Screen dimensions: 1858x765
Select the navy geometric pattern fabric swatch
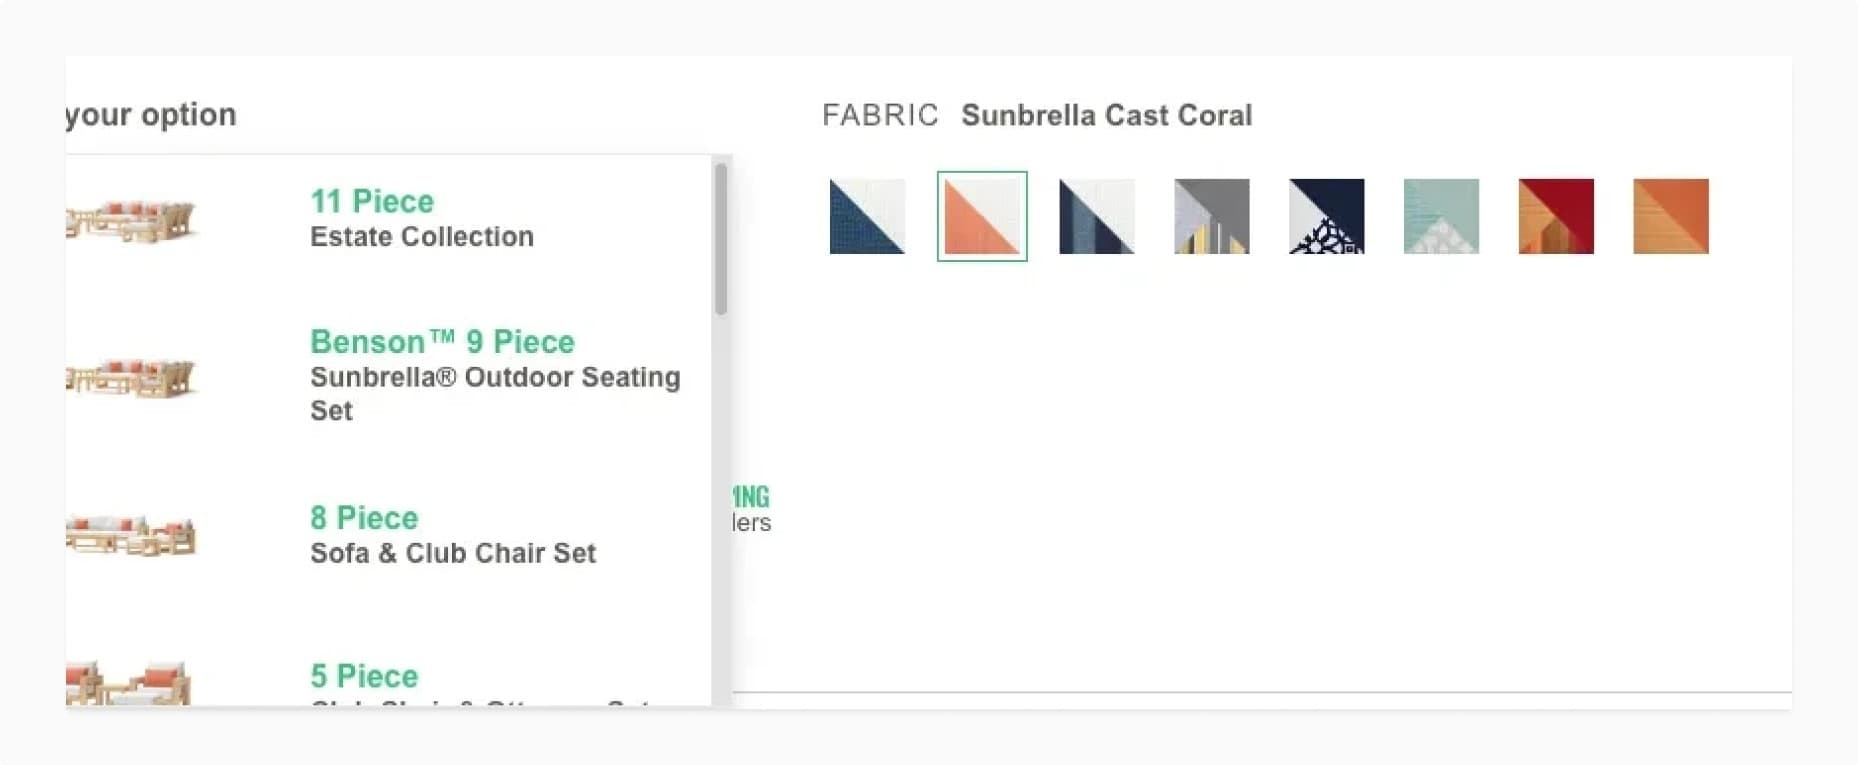tap(1326, 216)
